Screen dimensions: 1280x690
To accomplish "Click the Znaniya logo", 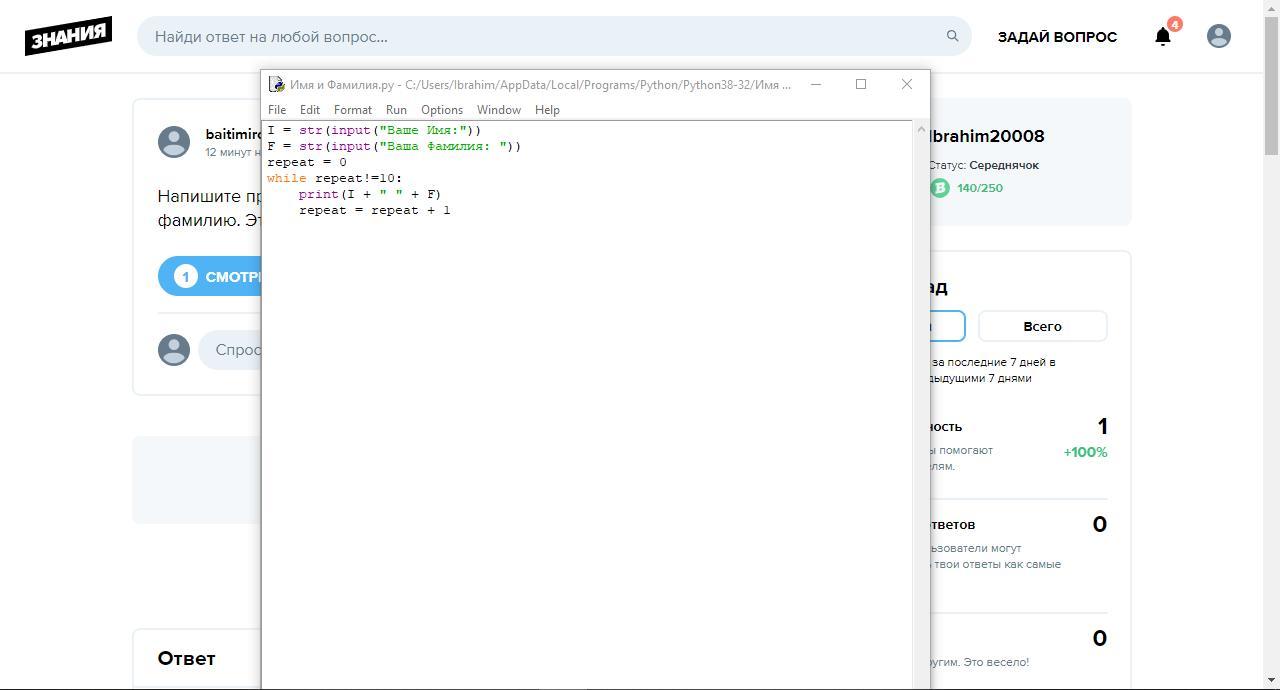I will [68, 36].
